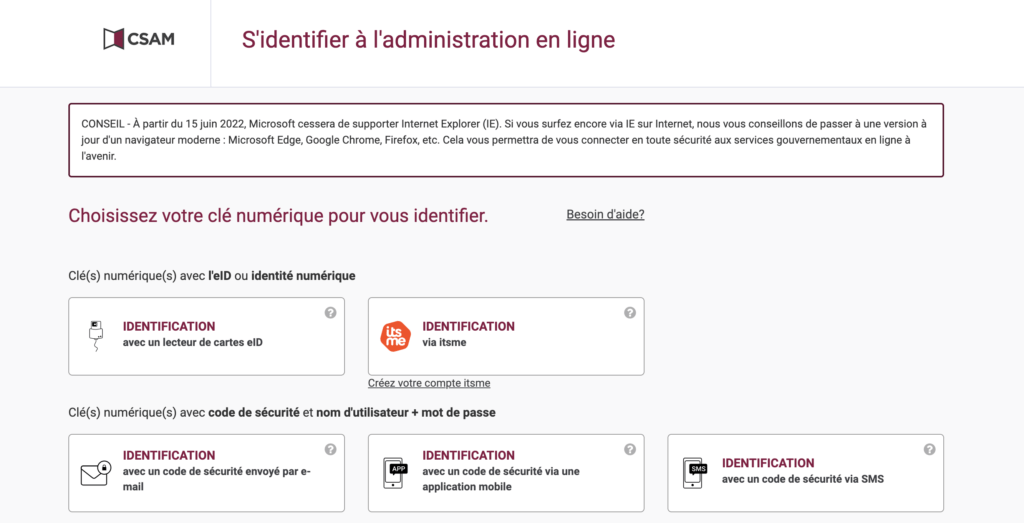The image size is (1024, 523).
Task: Open help question mark on e-mail code option
Action: point(330,449)
